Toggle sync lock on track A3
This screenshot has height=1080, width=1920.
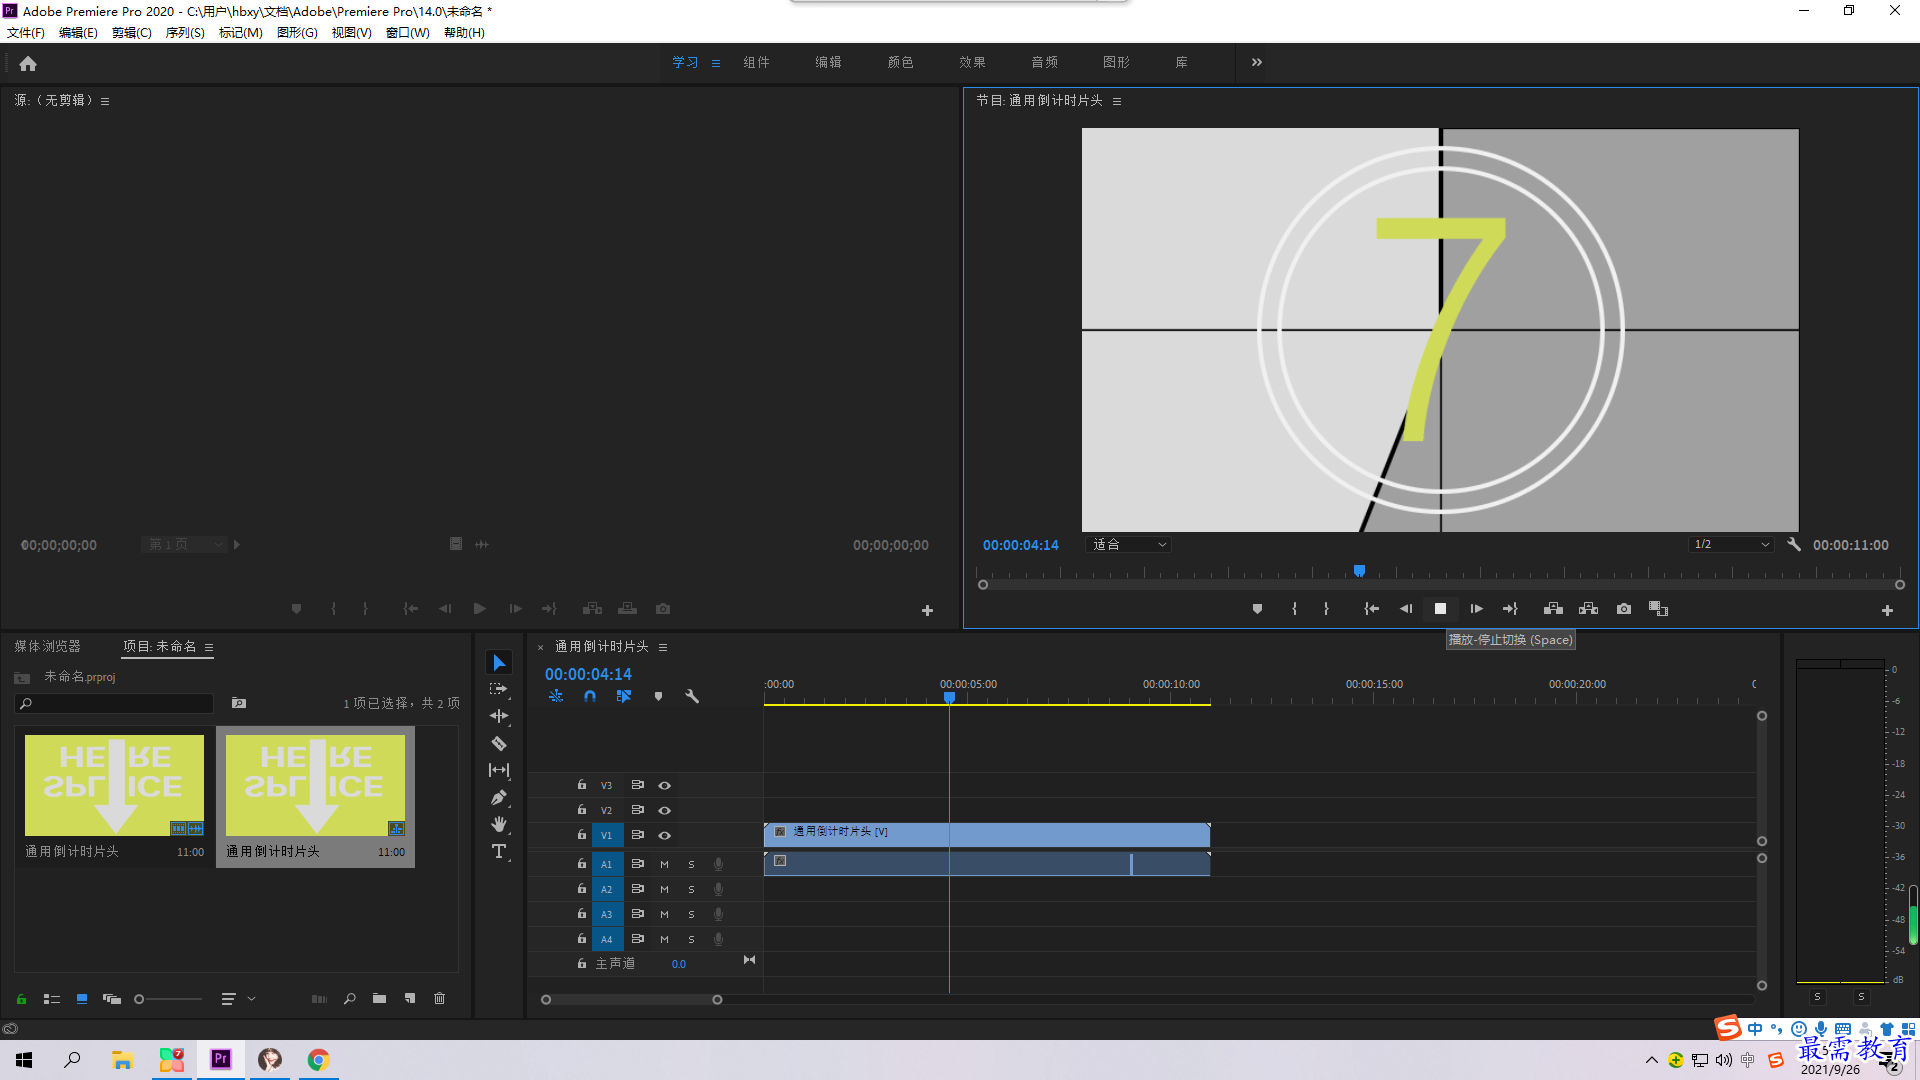(x=637, y=914)
